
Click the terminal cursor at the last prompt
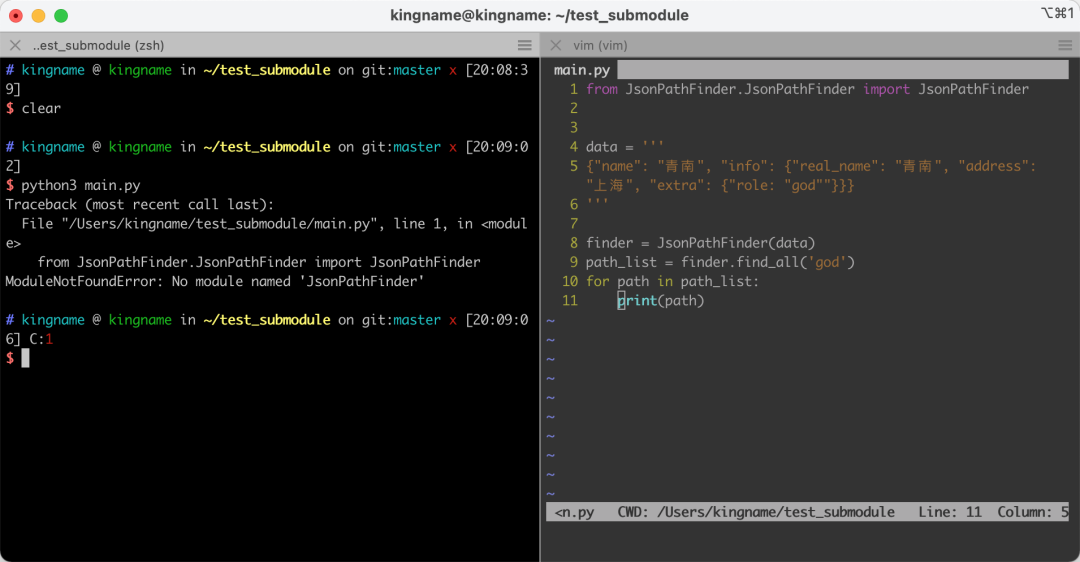click(x=25, y=358)
